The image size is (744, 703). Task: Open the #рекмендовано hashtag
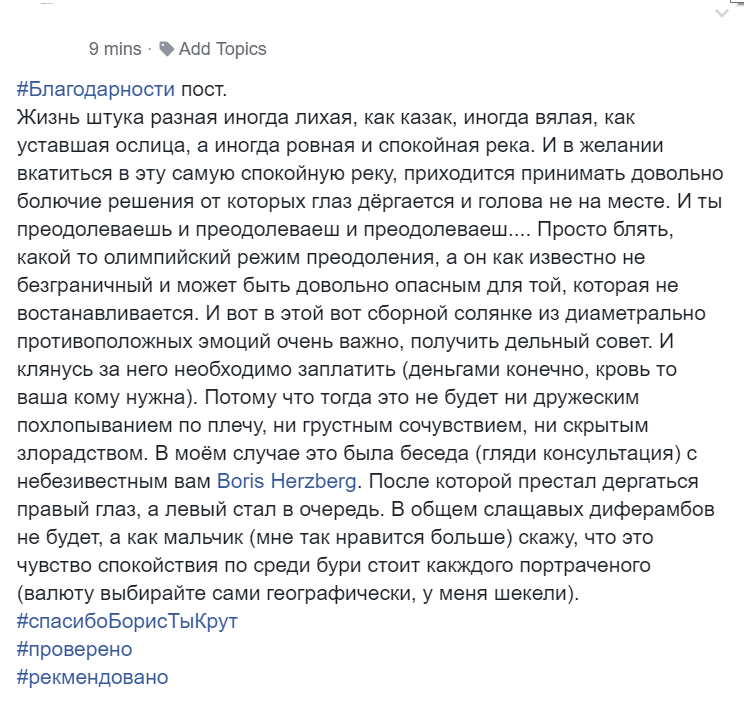pos(93,677)
